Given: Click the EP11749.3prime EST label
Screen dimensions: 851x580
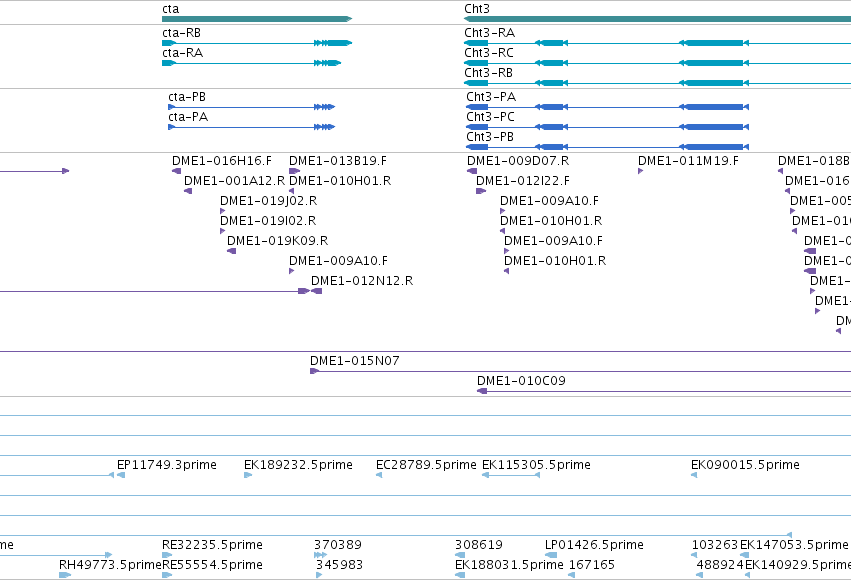Looking at the screenshot, I should (167, 466).
